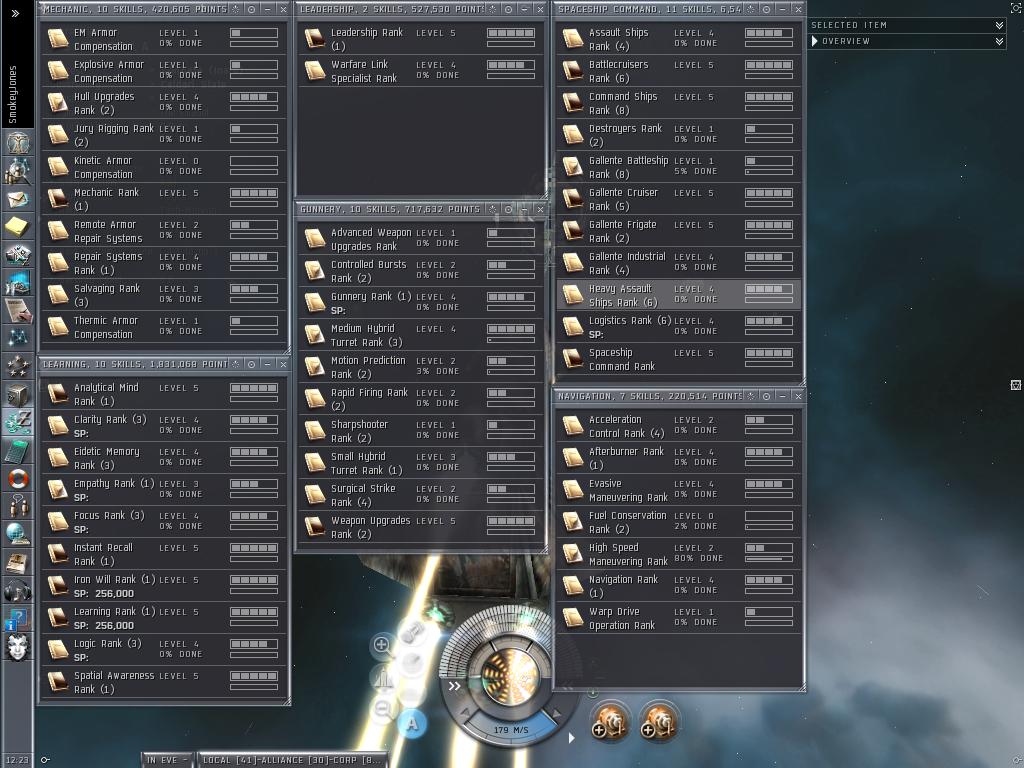The image size is (1024, 768).
Task: Collapse the Overview panel chevron
Action: click(x=999, y=41)
